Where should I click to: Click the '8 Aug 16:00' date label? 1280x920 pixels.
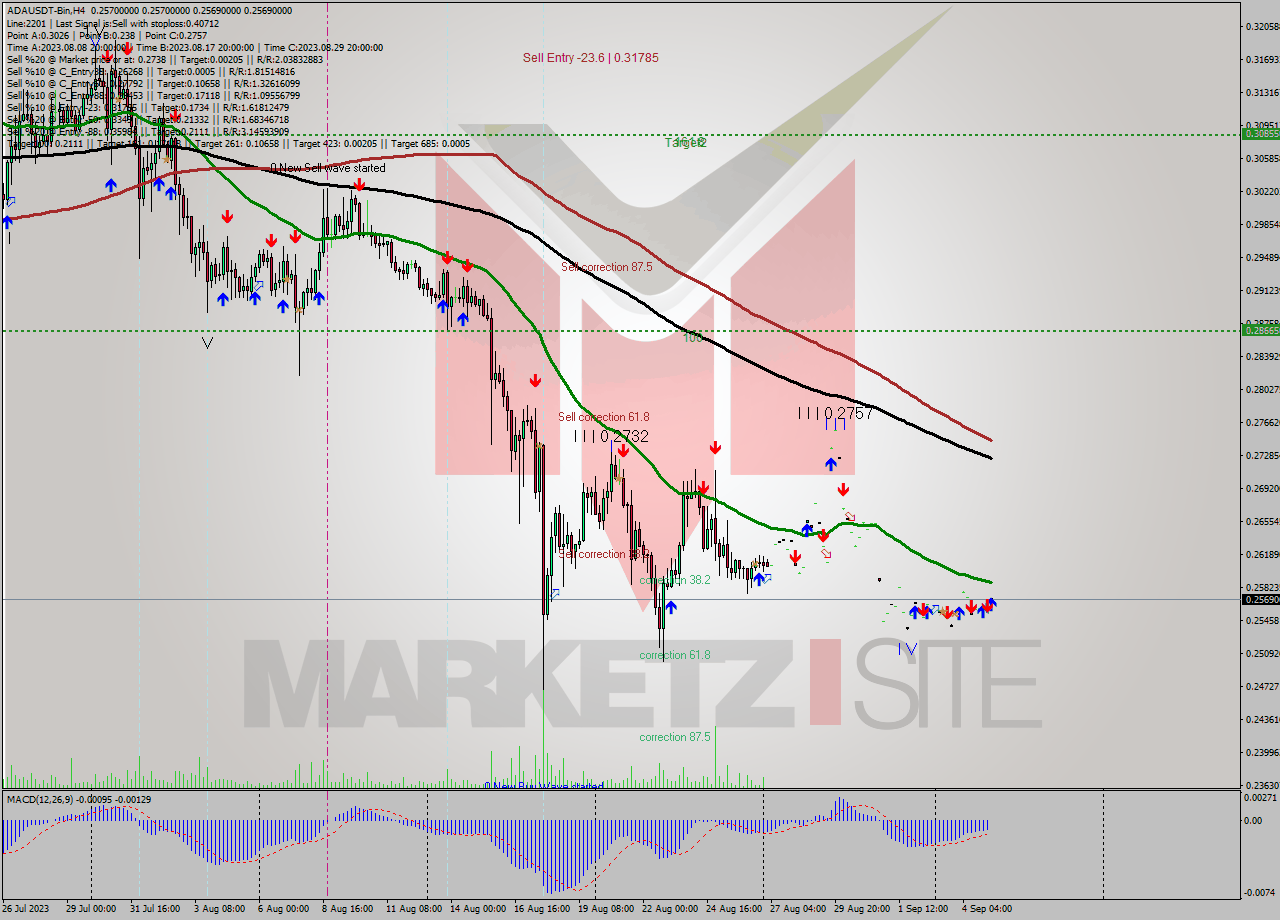coord(347,909)
